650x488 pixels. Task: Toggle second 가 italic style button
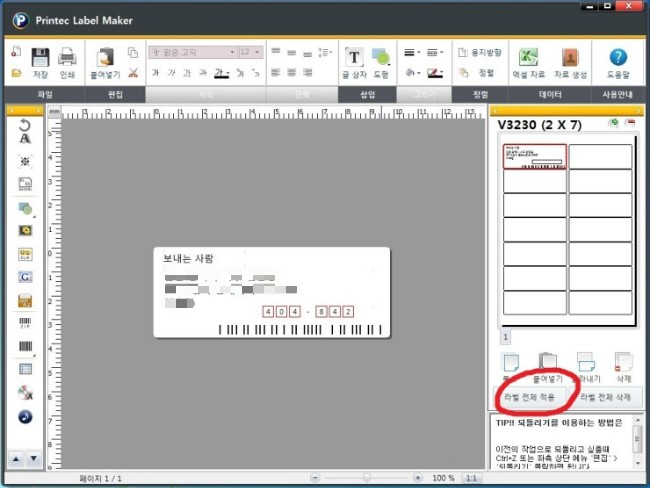171,73
